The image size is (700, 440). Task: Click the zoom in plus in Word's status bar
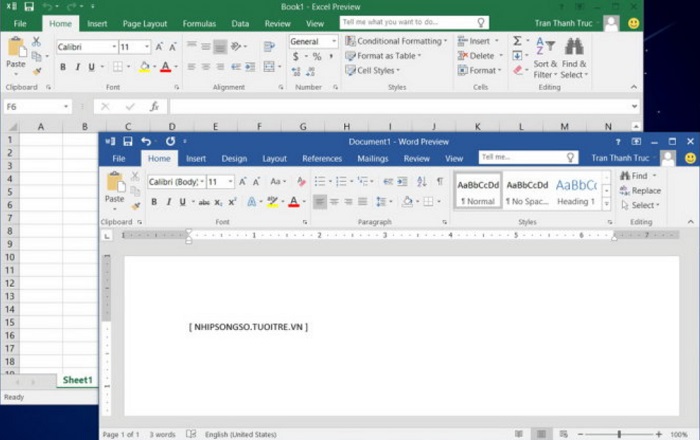tap(658, 434)
